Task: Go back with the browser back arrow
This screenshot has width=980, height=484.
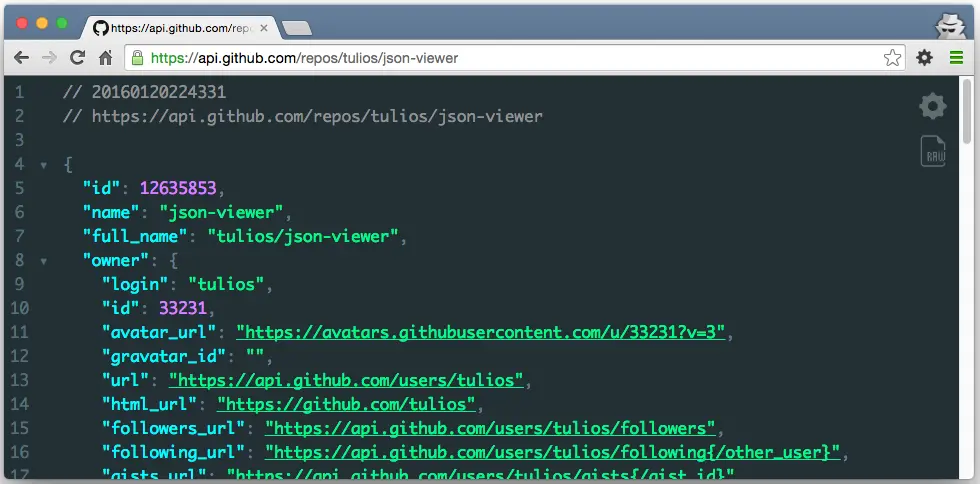Action: point(21,58)
